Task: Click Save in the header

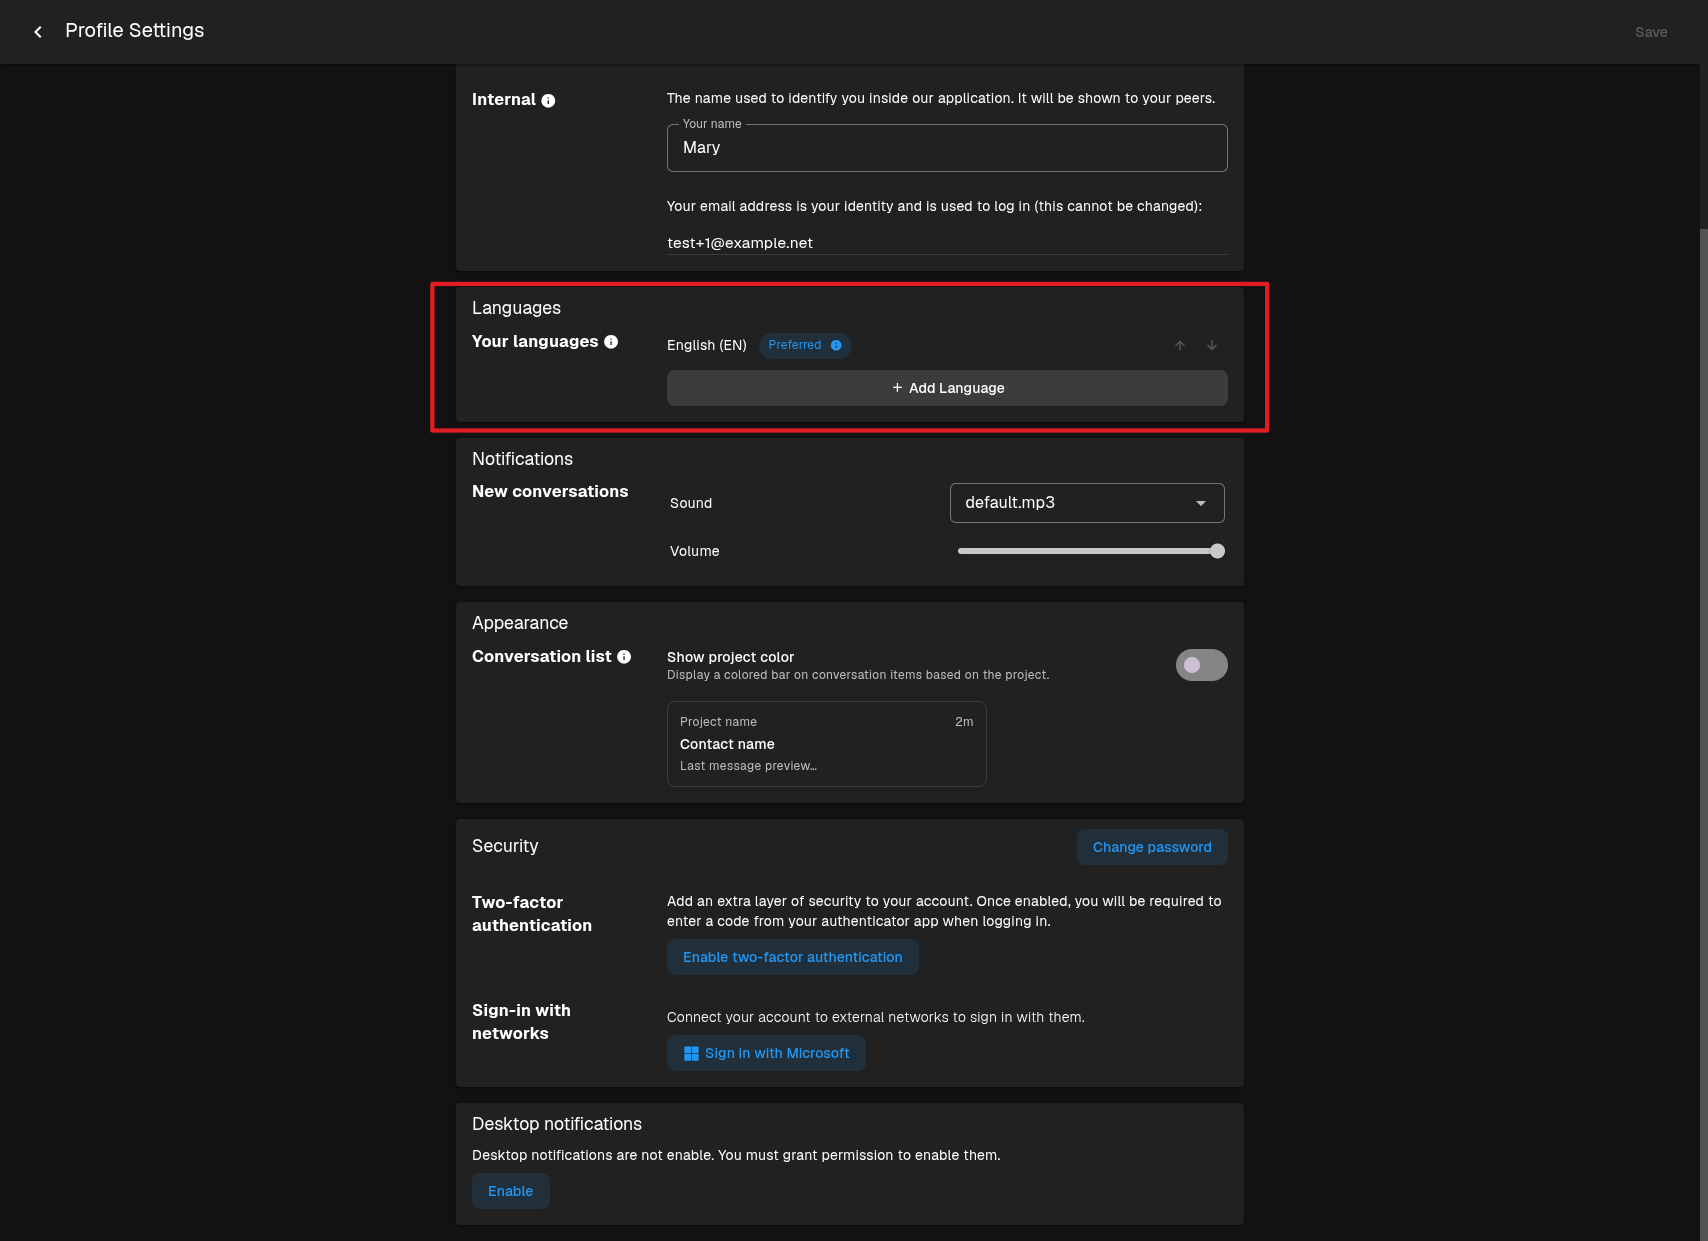Action: pos(1651,32)
